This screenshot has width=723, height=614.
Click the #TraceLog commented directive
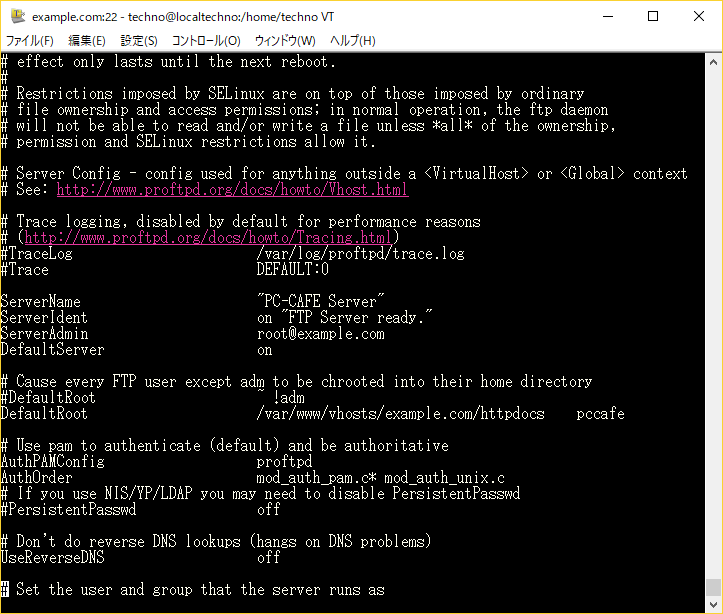coord(36,254)
